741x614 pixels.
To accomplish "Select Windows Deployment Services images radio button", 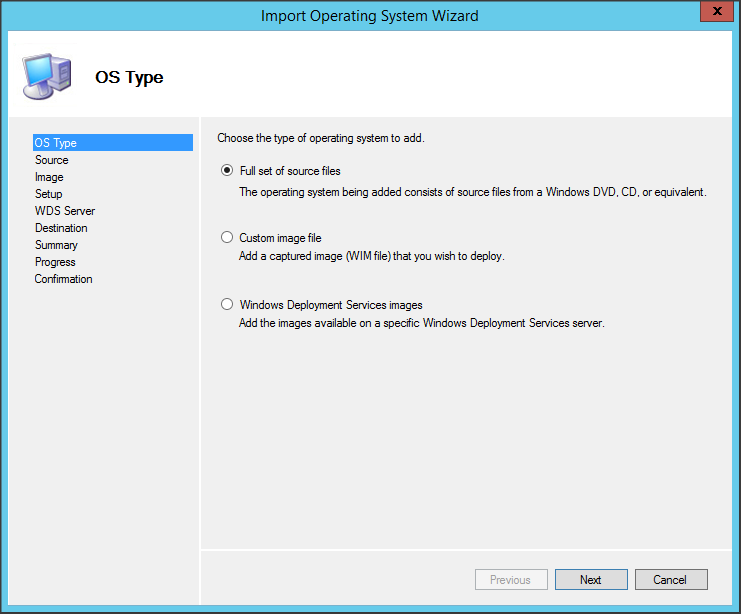I will pos(227,305).
